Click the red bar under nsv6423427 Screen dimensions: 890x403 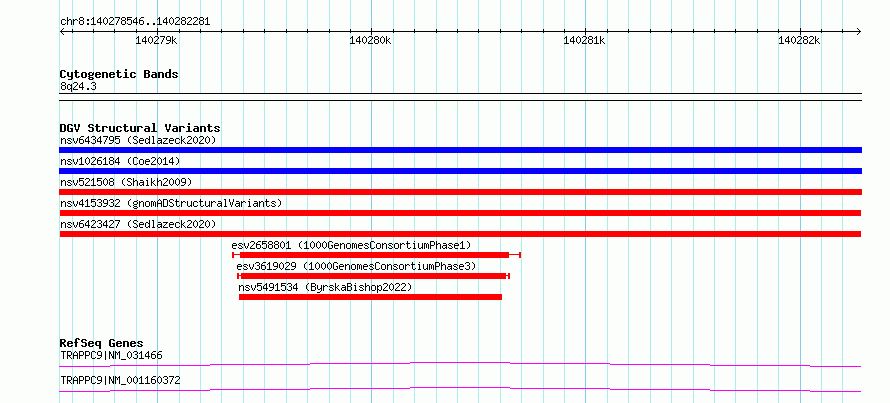(x=460, y=234)
